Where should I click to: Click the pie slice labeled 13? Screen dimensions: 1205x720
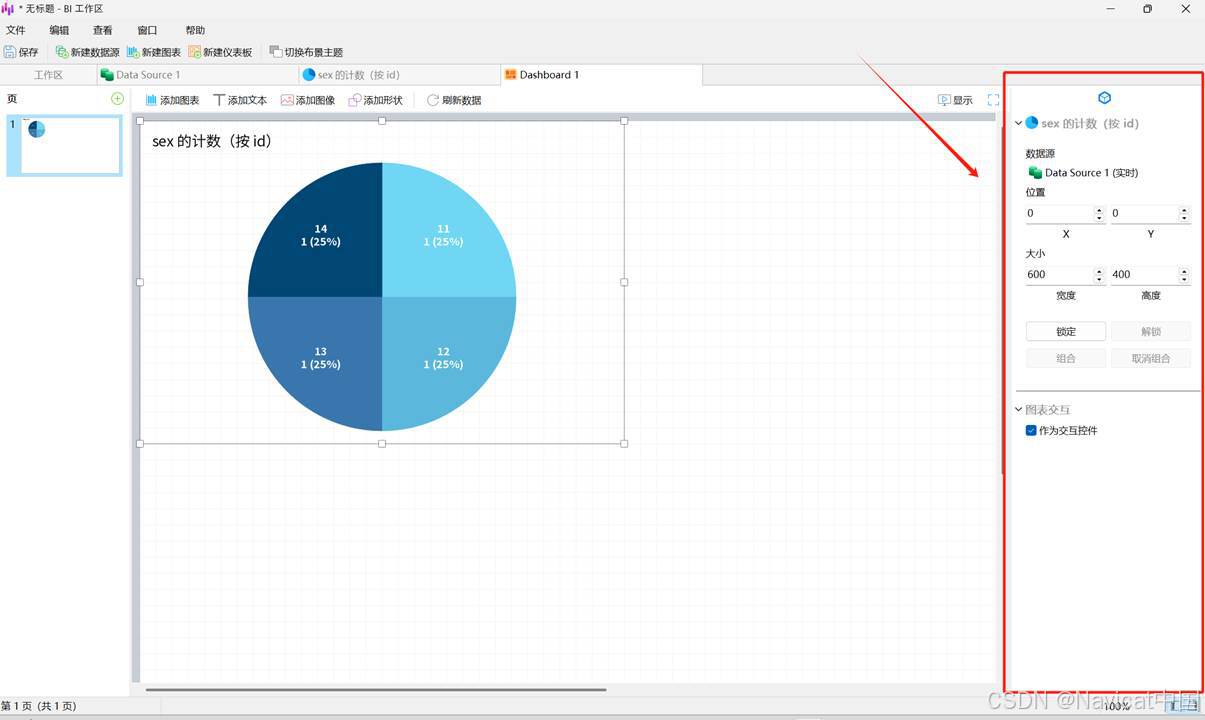click(x=320, y=358)
